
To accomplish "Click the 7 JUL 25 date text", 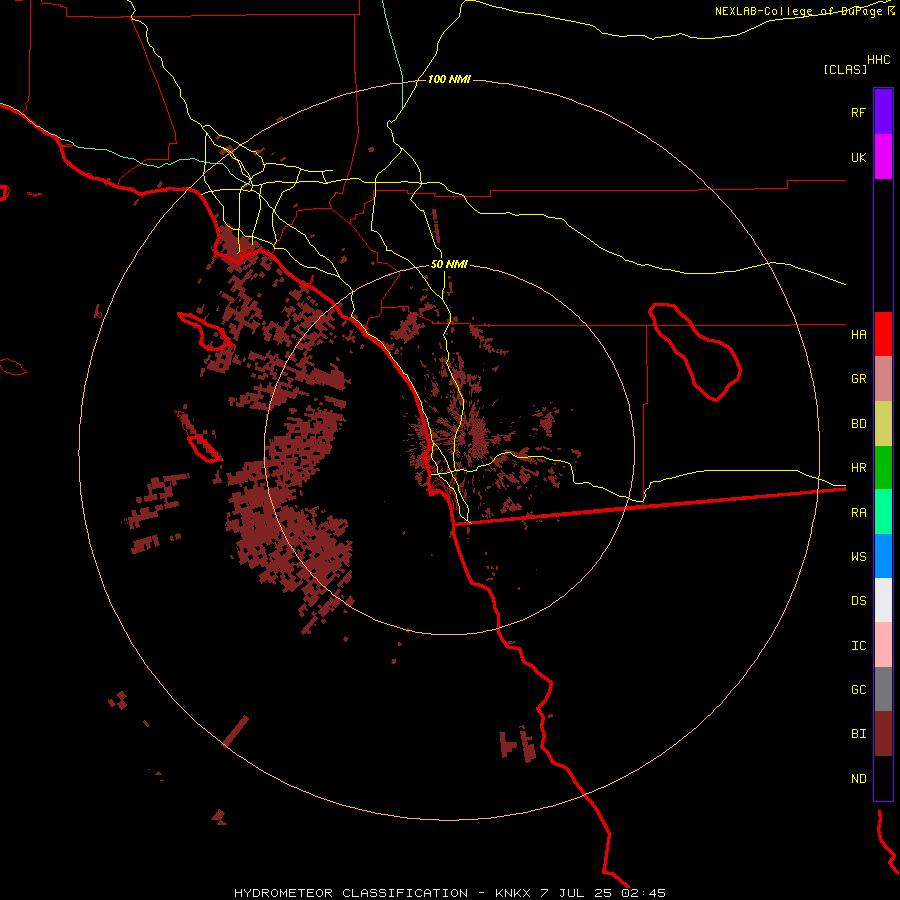I will [x=576, y=893].
